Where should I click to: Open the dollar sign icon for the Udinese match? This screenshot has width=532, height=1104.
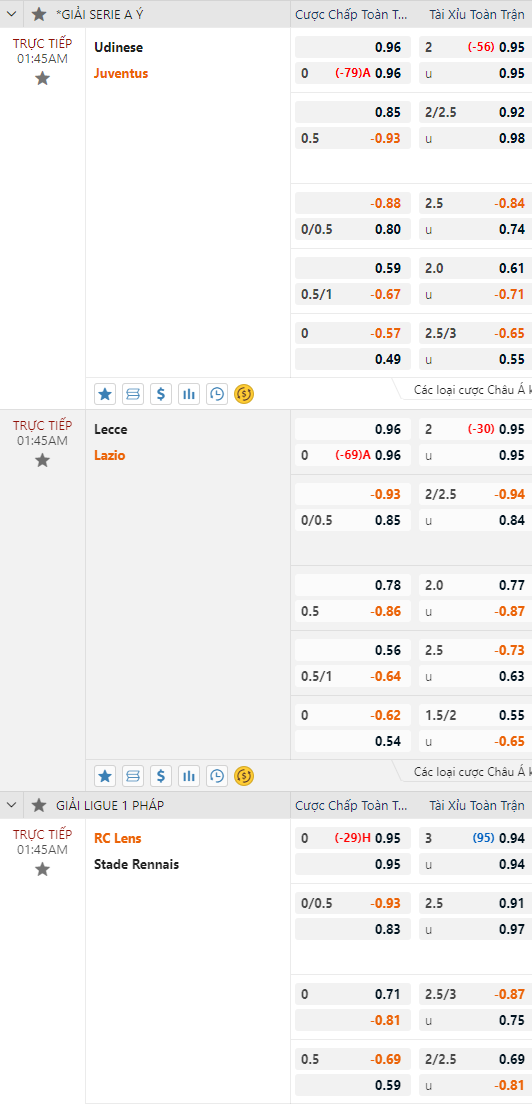point(160,394)
